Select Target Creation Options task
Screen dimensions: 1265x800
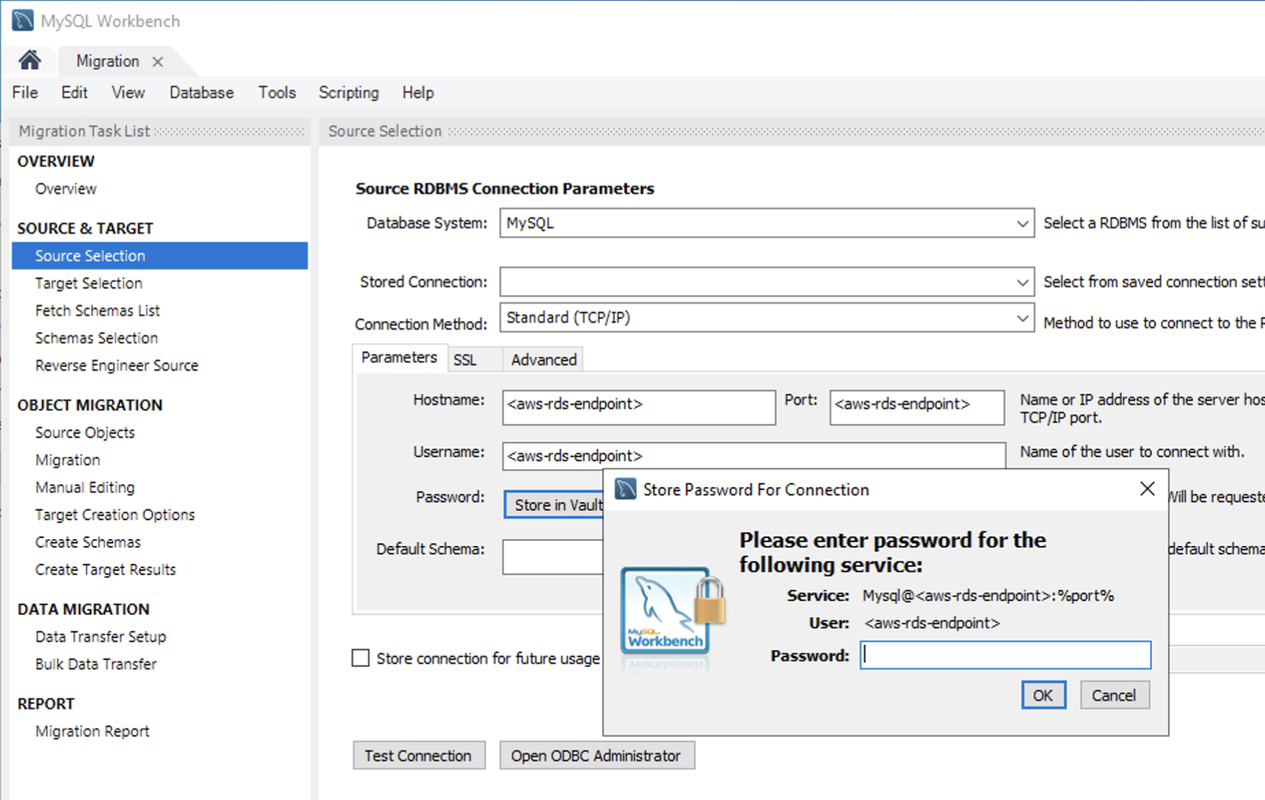pos(115,514)
